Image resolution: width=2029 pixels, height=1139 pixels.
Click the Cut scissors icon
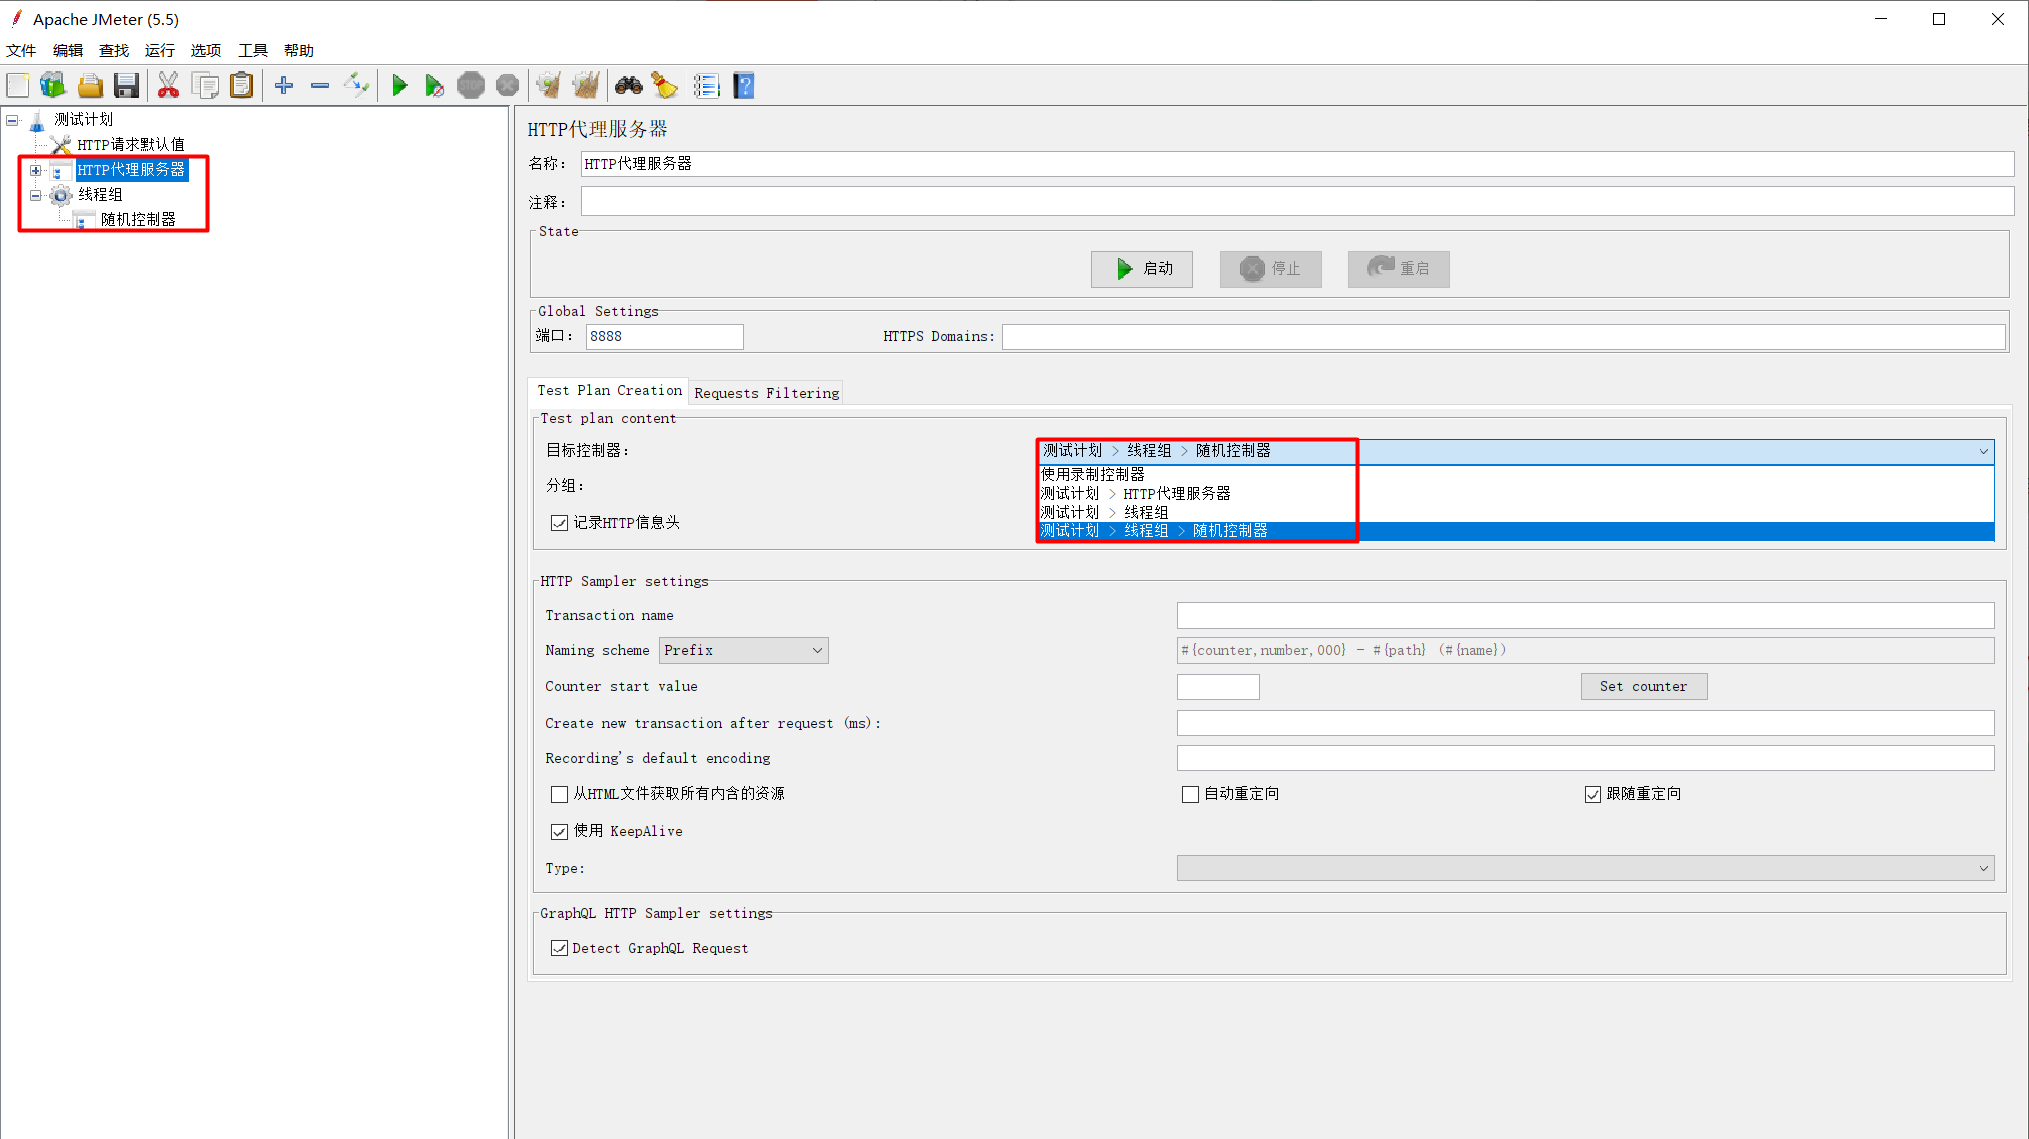click(x=168, y=86)
